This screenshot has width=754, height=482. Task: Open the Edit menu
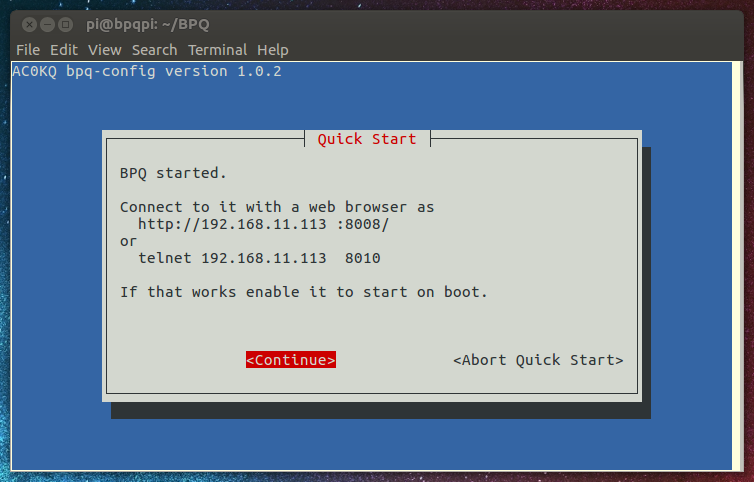click(63, 50)
